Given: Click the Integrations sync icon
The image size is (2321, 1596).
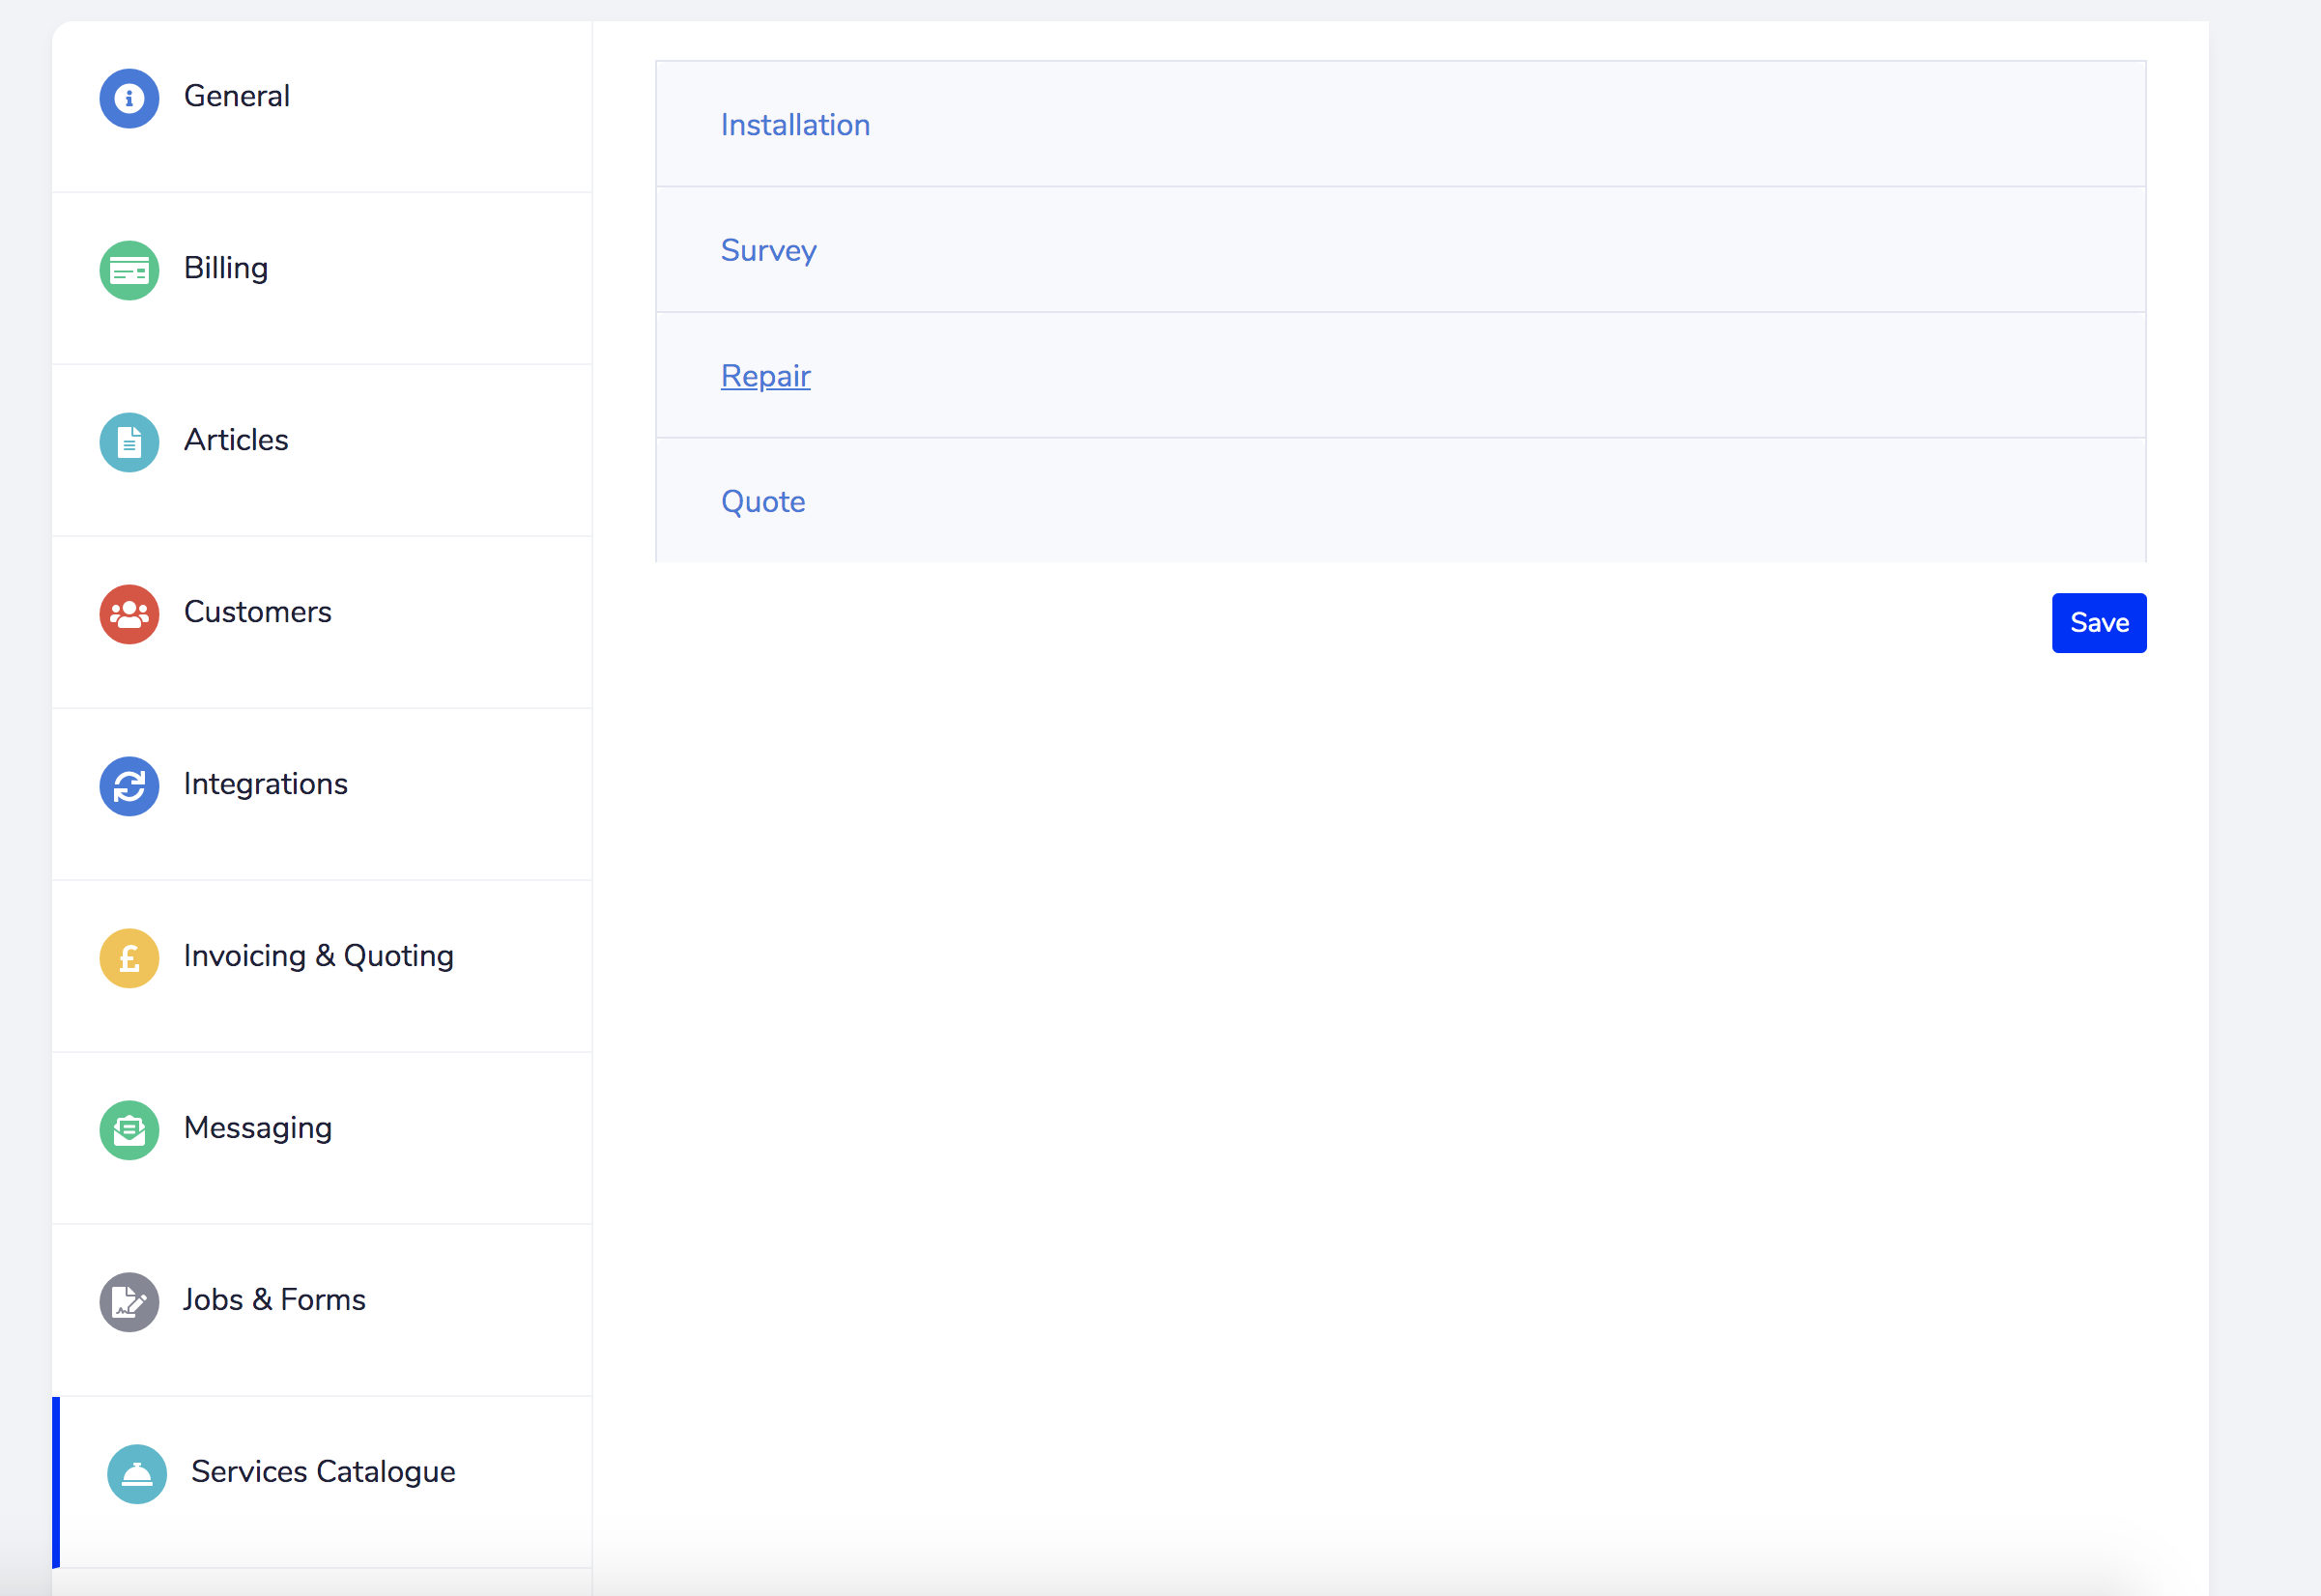Looking at the screenshot, I should click(129, 786).
